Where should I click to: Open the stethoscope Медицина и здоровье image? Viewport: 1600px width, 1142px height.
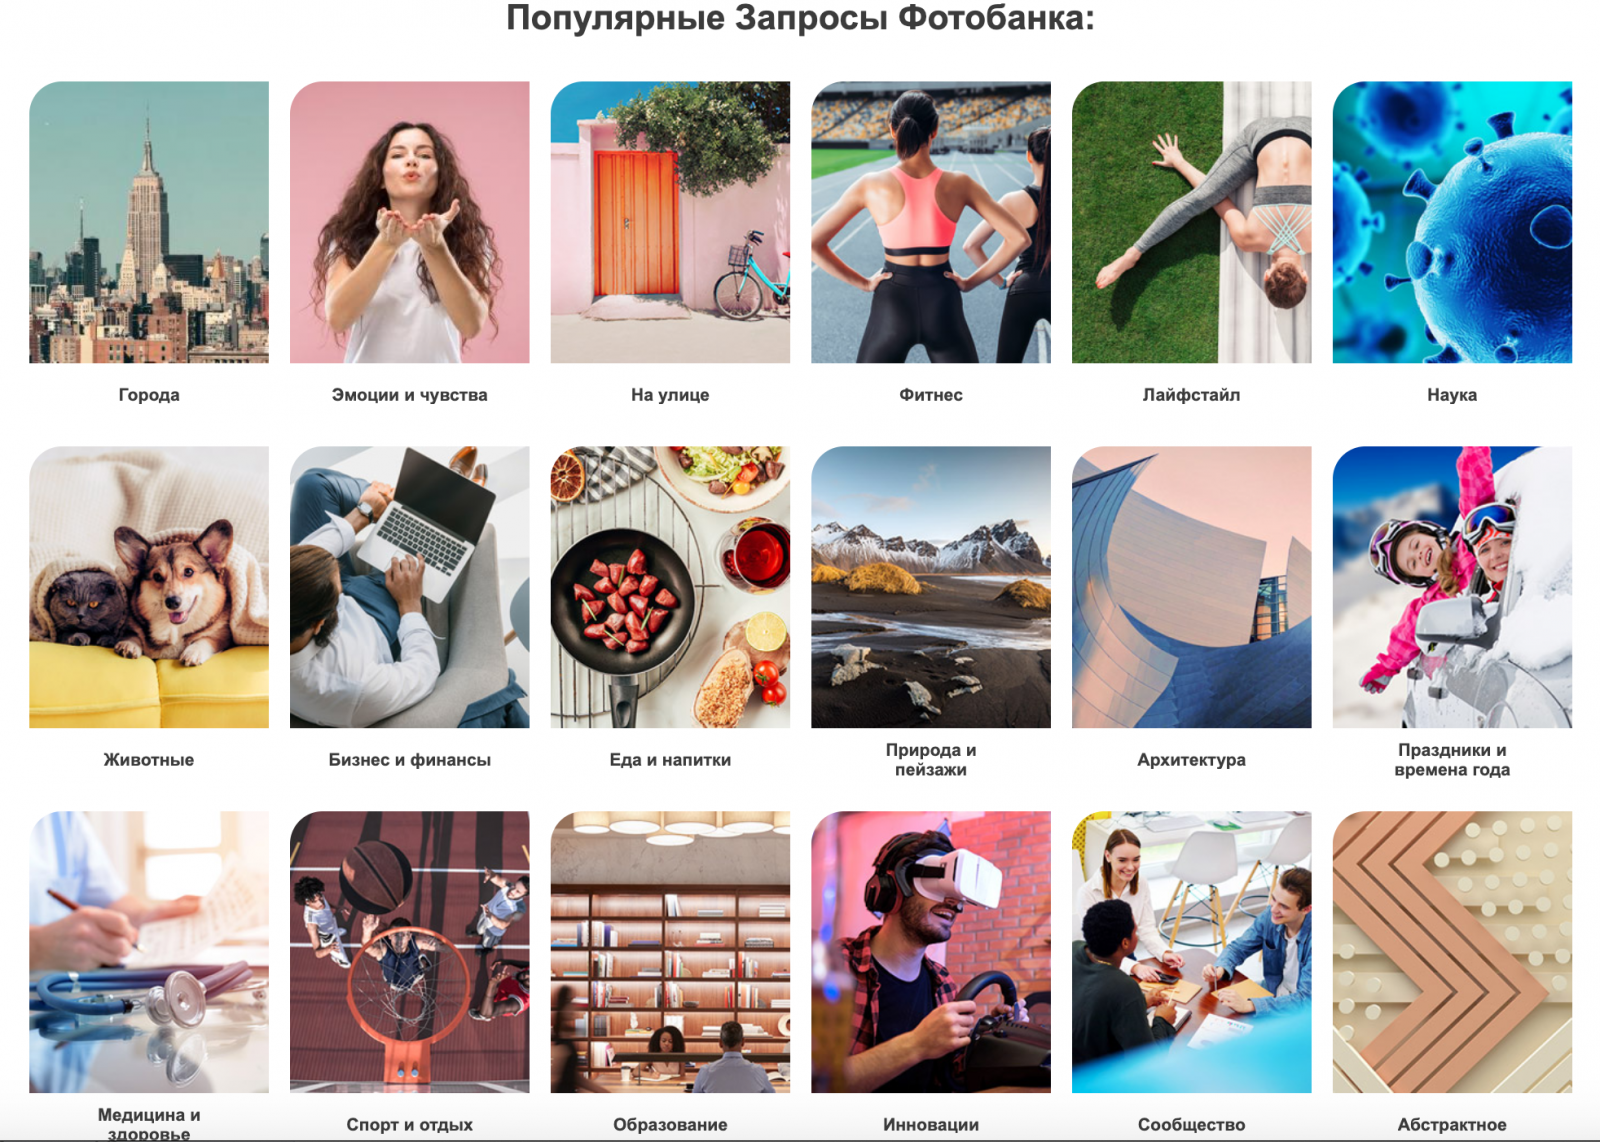tap(149, 952)
